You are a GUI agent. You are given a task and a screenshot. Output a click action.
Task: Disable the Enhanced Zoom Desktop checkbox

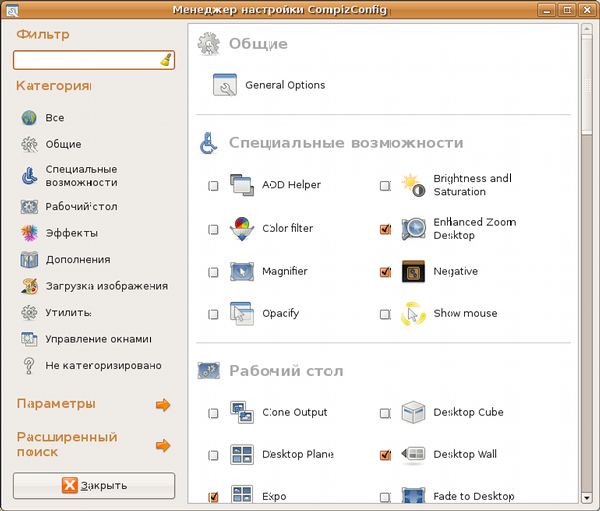(x=385, y=229)
